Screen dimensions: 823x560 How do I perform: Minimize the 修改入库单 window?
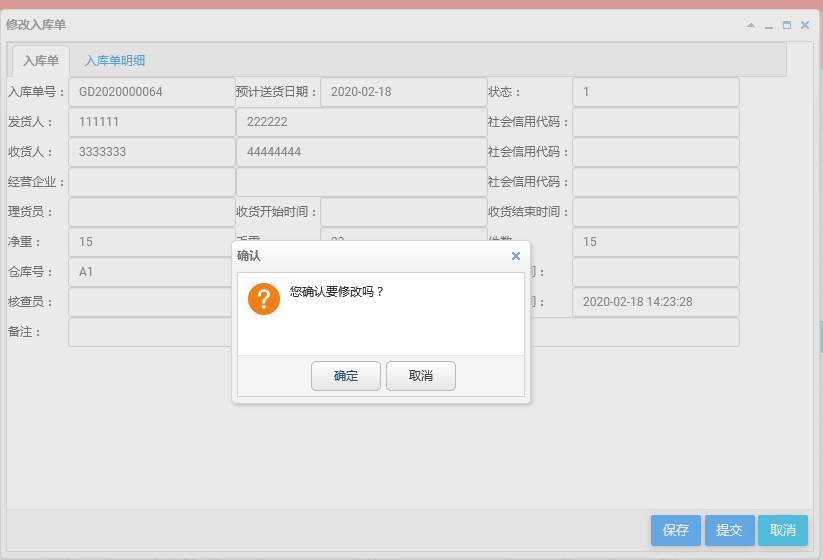pos(769,25)
